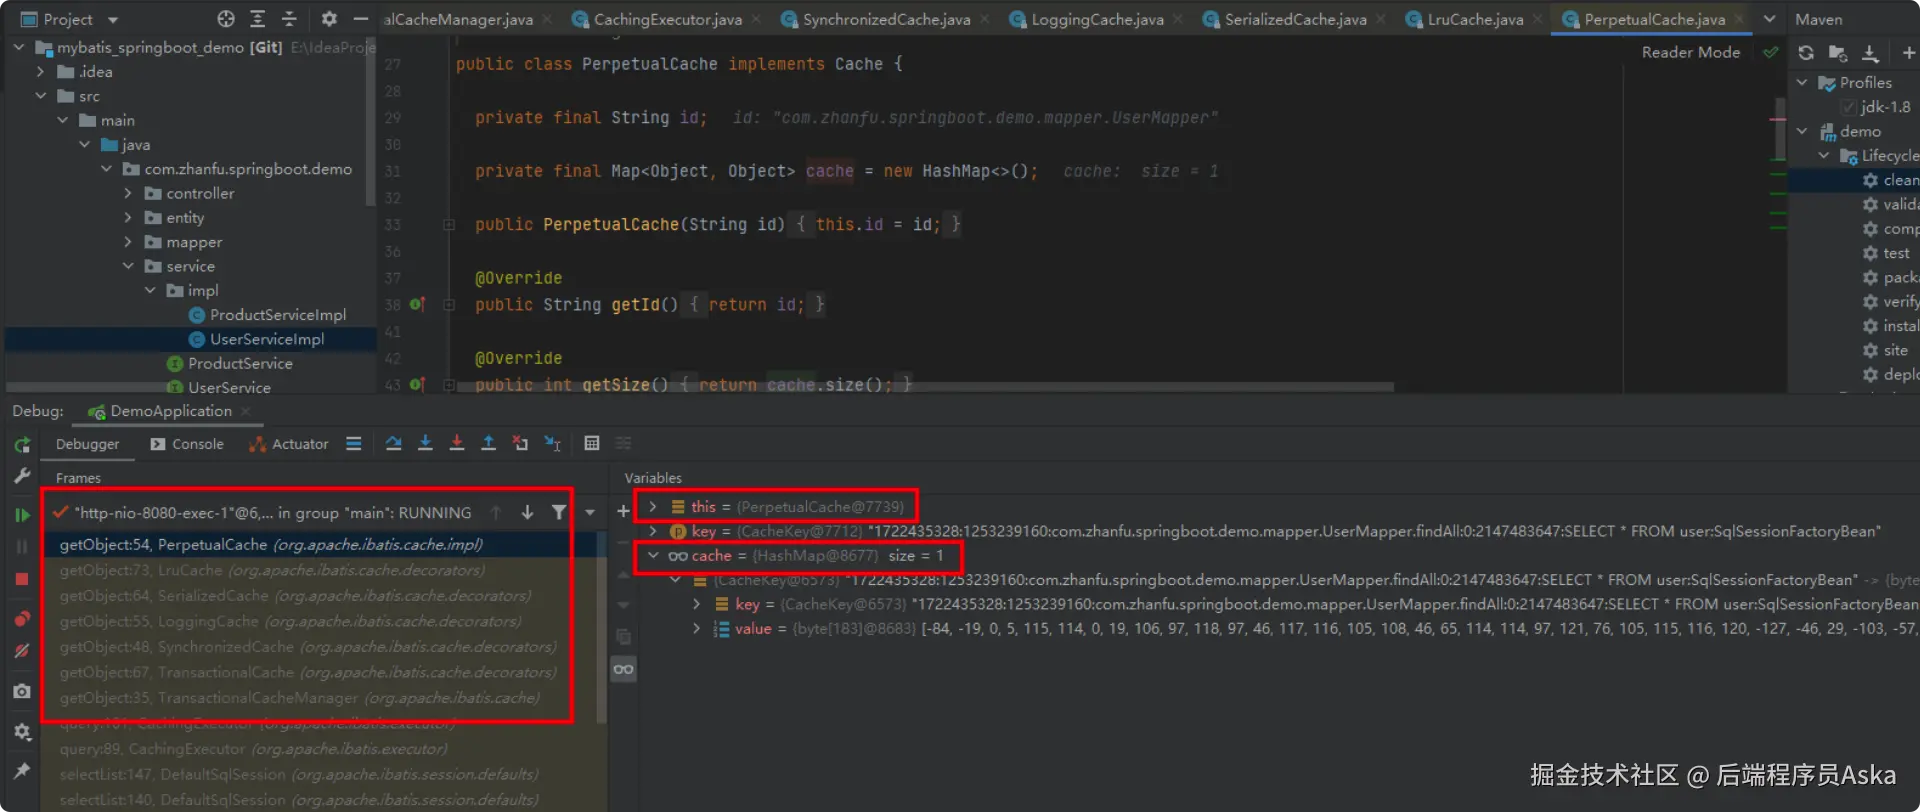Click the Rerun DemoApplication debug icon
Image resolution: width=1920 pixels, height=812 pixels.
coord(22,445)
